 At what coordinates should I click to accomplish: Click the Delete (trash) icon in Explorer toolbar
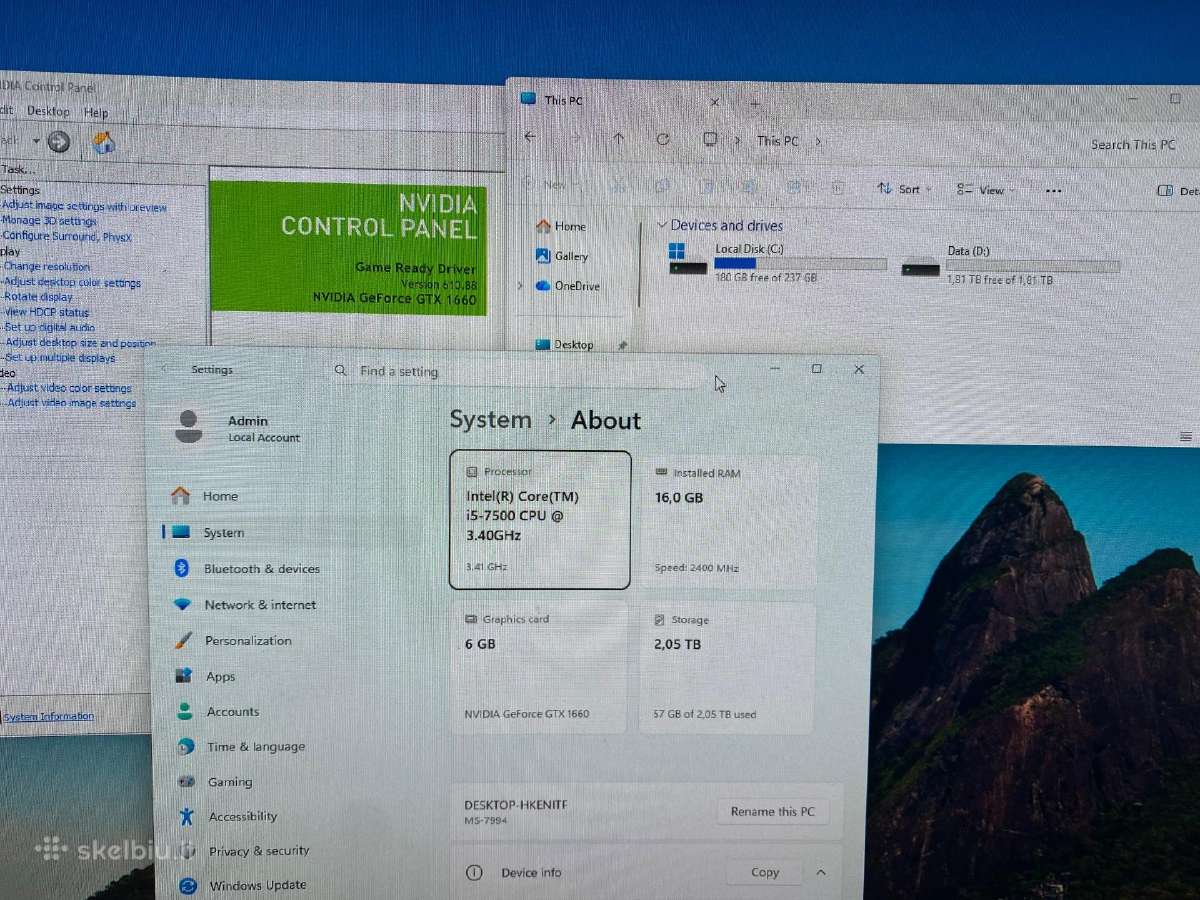(x=838, y=188)
